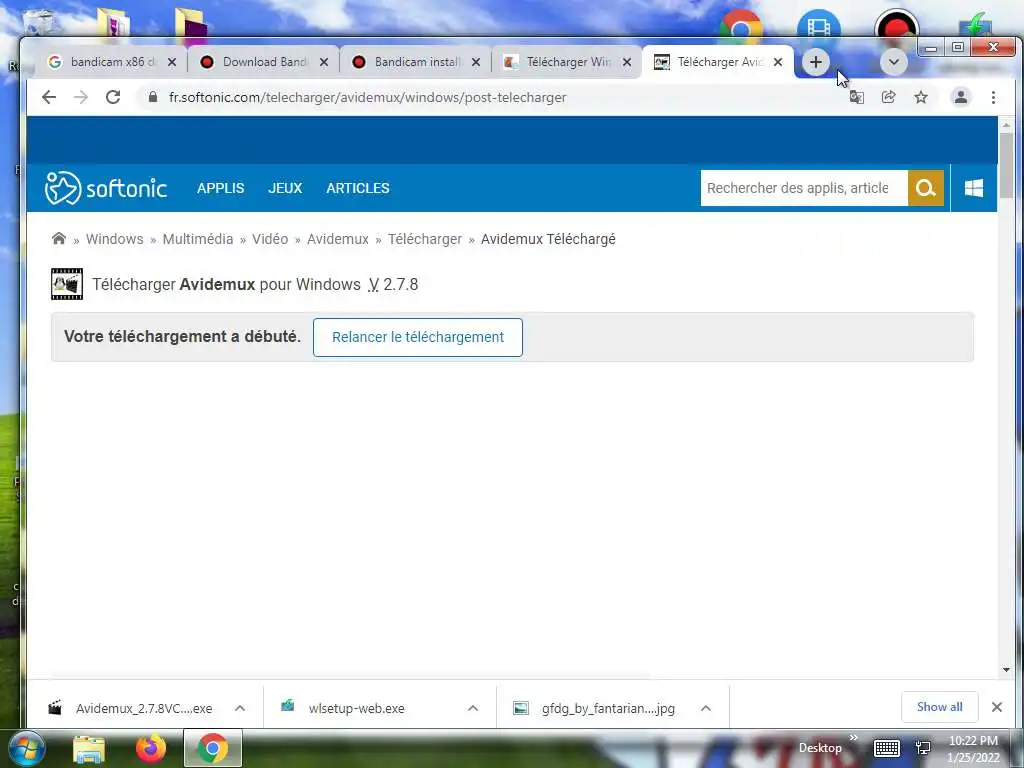Expand Desktop toolbar chevron in taskbar
Image resolution: width=1024 pixels, height=768 pixels.
click(x=854, y=738)
